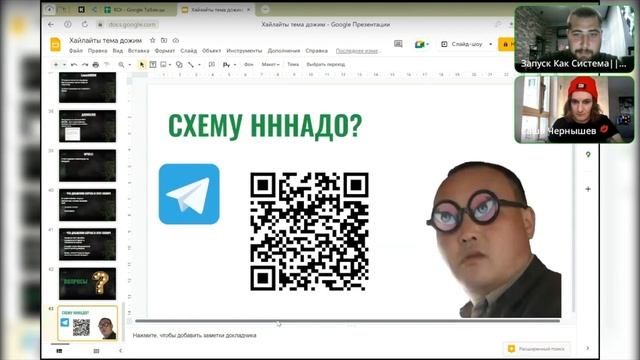Select slide 40 thumbnail in filmstrip
This screenshot has height=360, width=640.
click(87, 205)
